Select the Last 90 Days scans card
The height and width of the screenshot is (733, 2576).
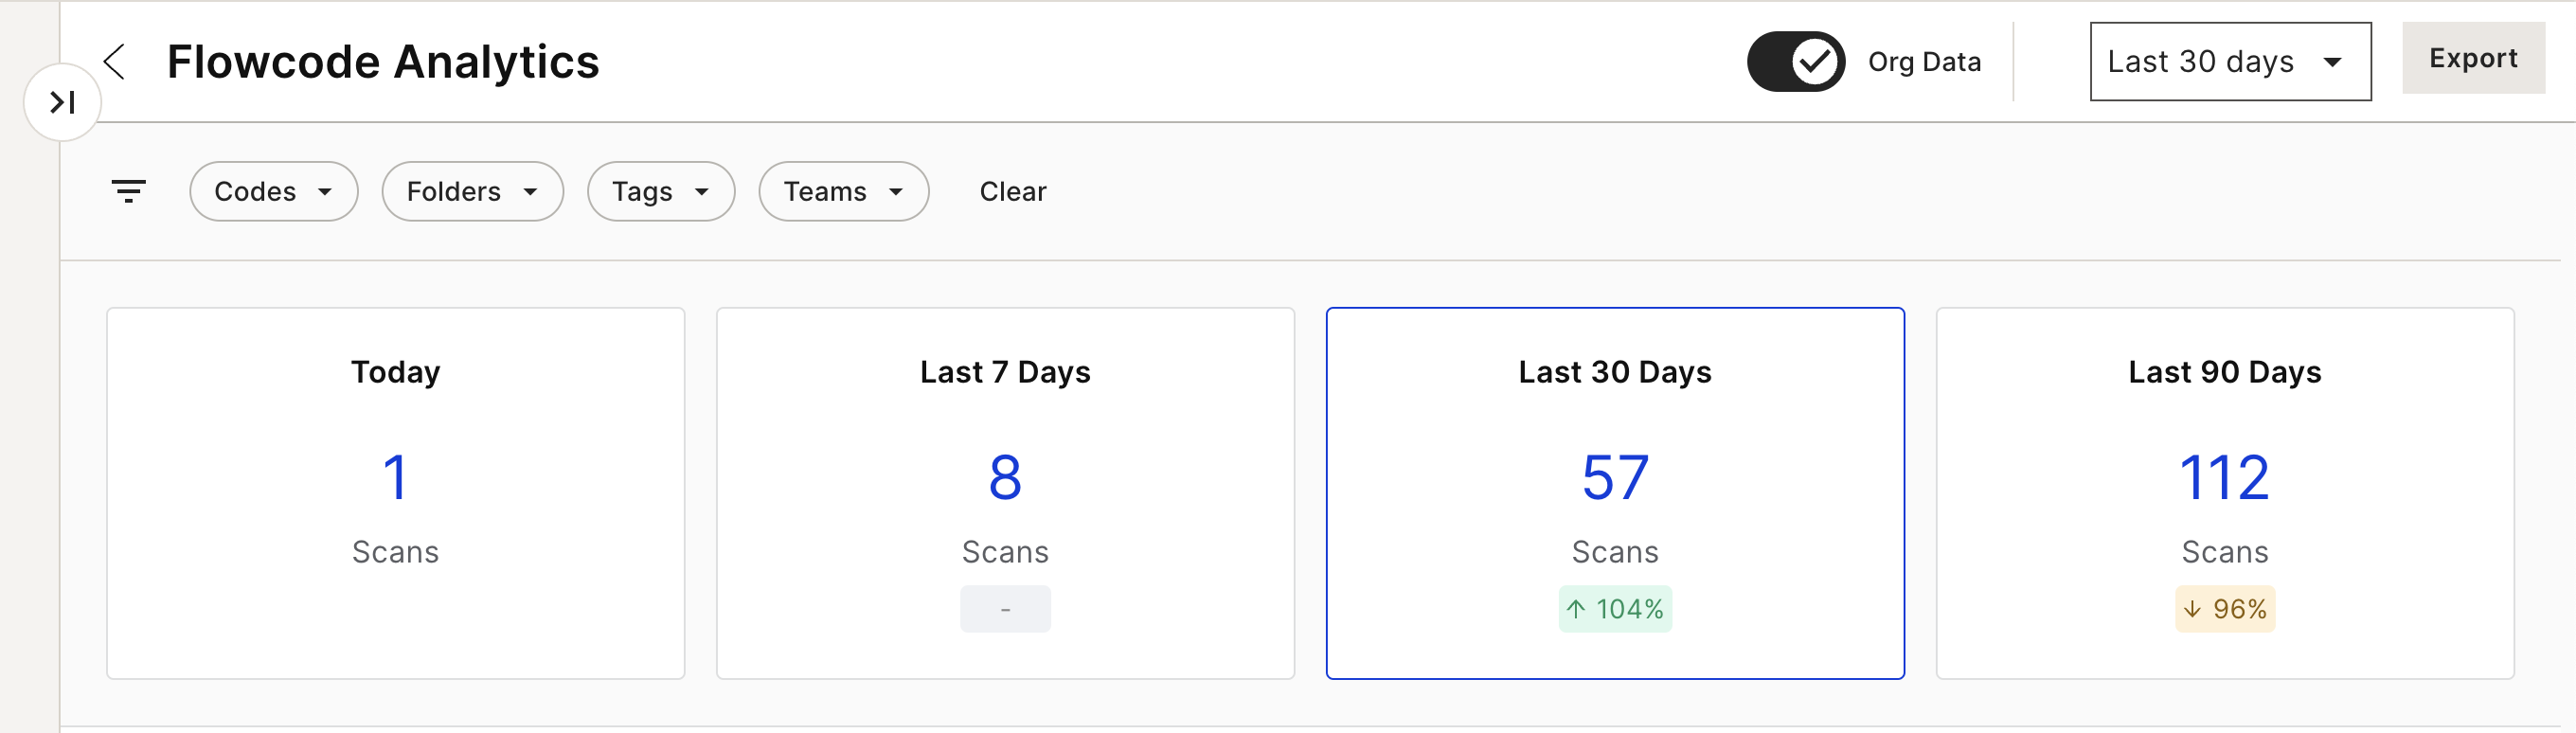tap(2224, 493)
